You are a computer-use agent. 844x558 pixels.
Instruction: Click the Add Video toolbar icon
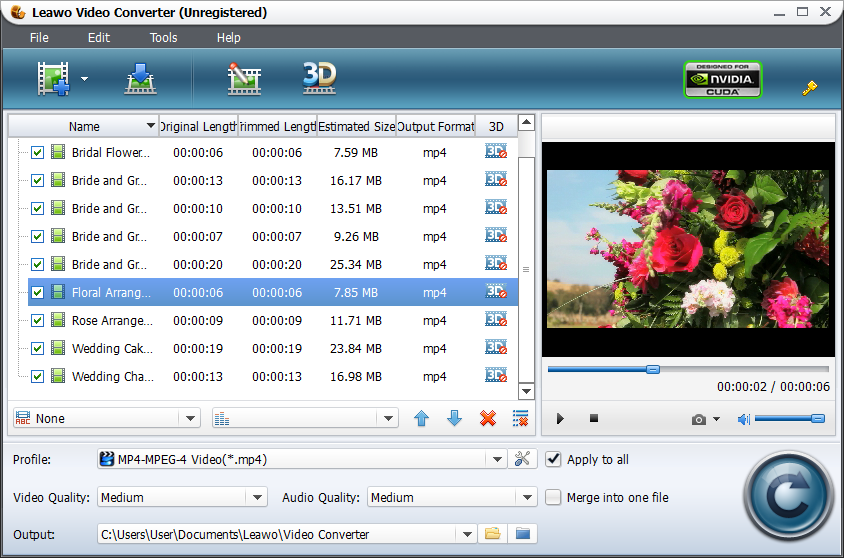[x=53, y=79]
